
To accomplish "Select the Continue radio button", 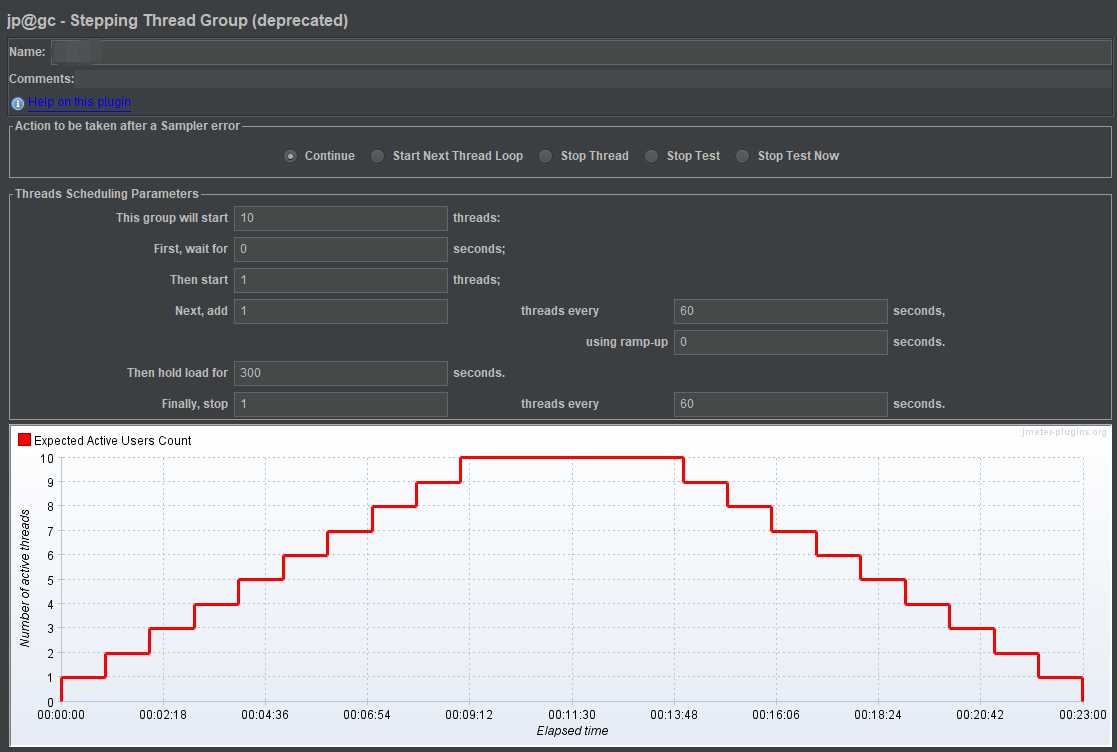I will [x=290, y=156].
